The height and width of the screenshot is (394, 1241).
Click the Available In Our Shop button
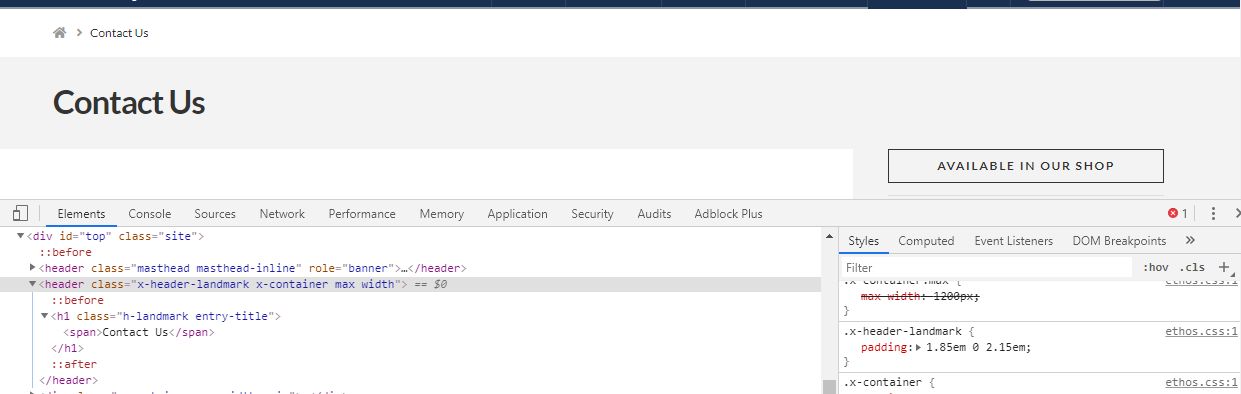click(x=1026, y=166)
